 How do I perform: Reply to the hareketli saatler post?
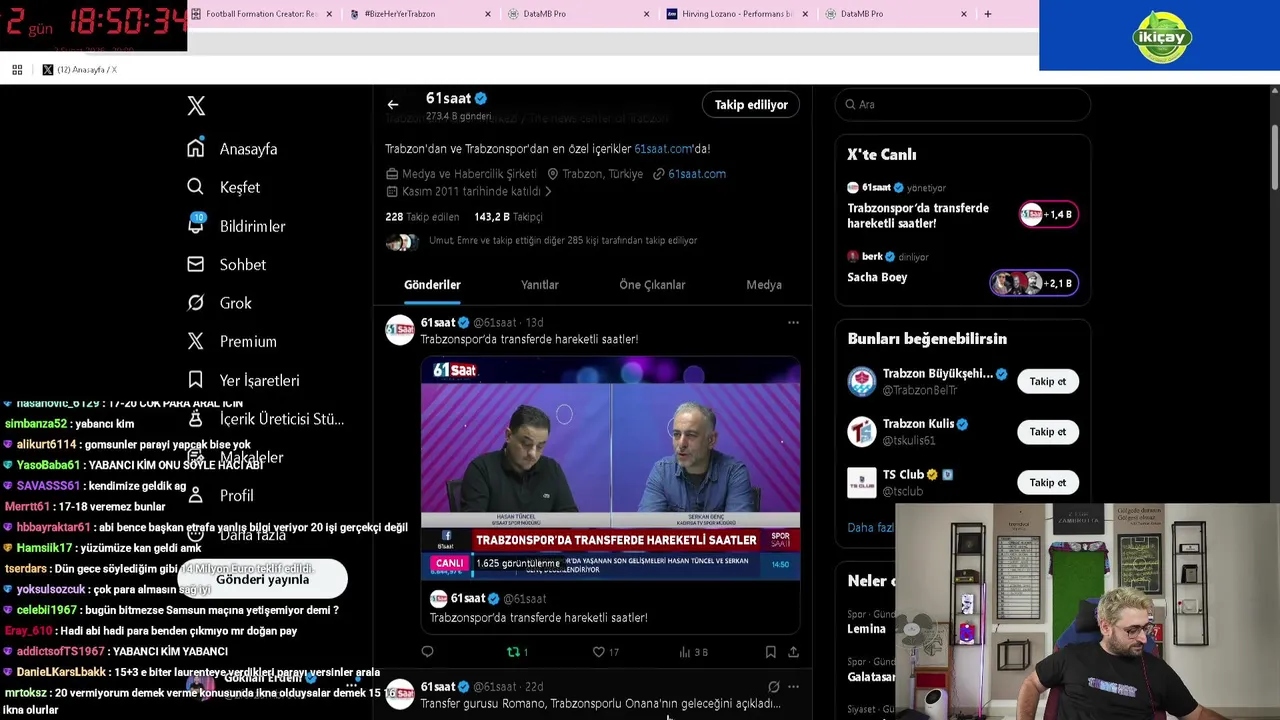[x=428, y=652]
